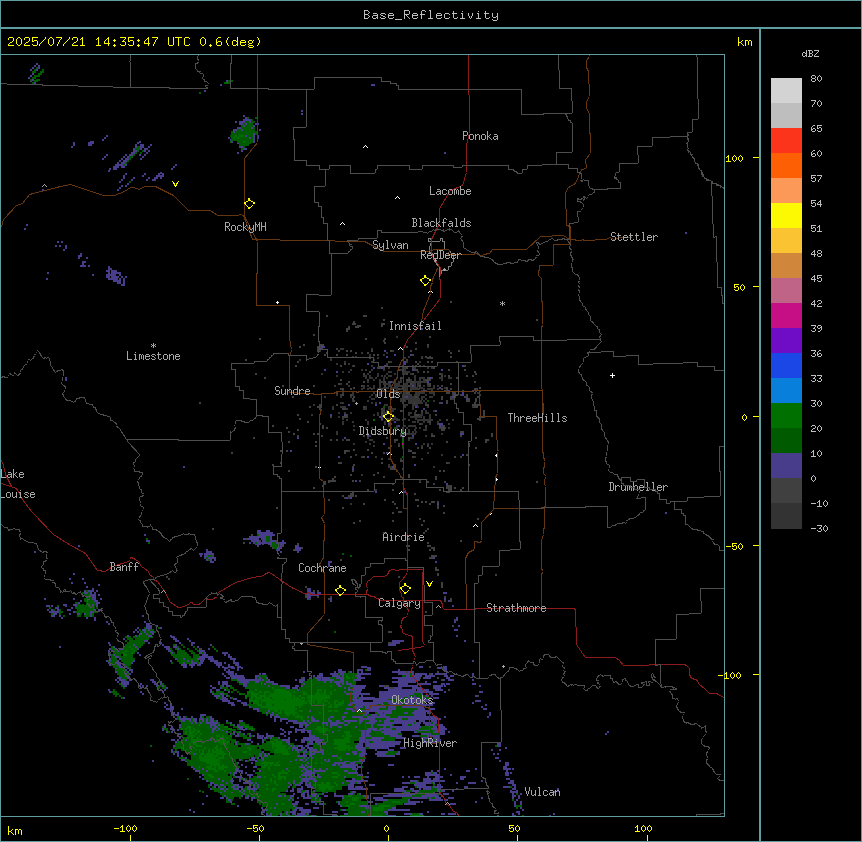
Task: Select the Lacombe city label
Action: pyautogui.click(x=450, y=191)
